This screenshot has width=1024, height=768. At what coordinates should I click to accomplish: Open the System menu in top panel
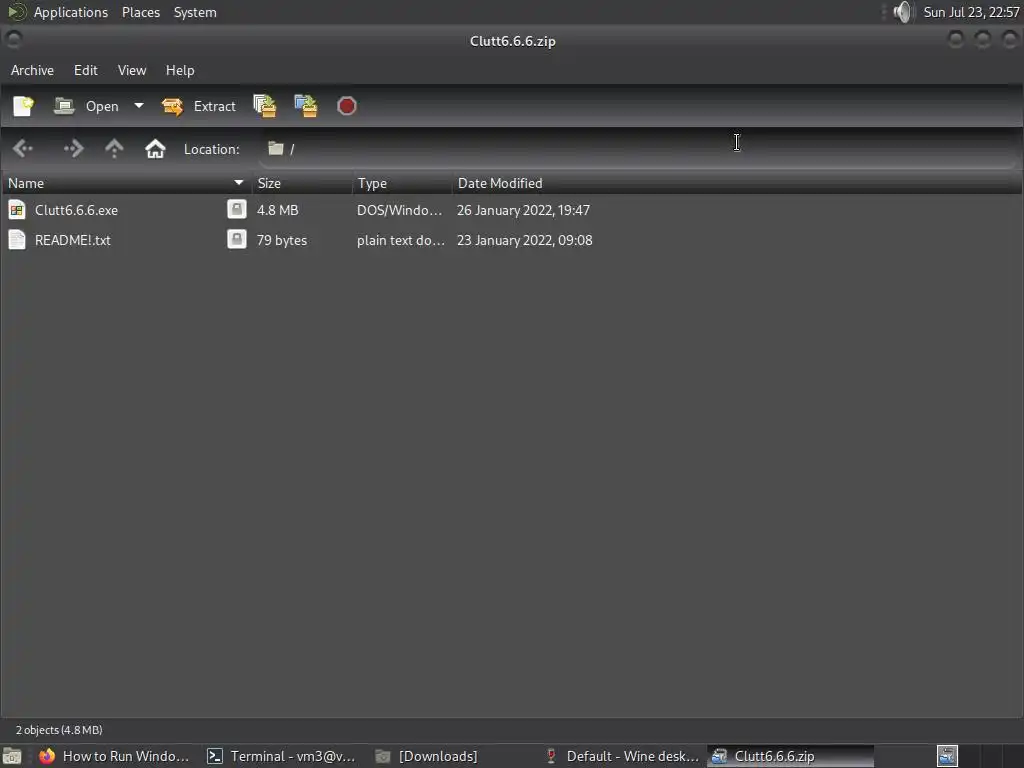(x=195, y=12)
